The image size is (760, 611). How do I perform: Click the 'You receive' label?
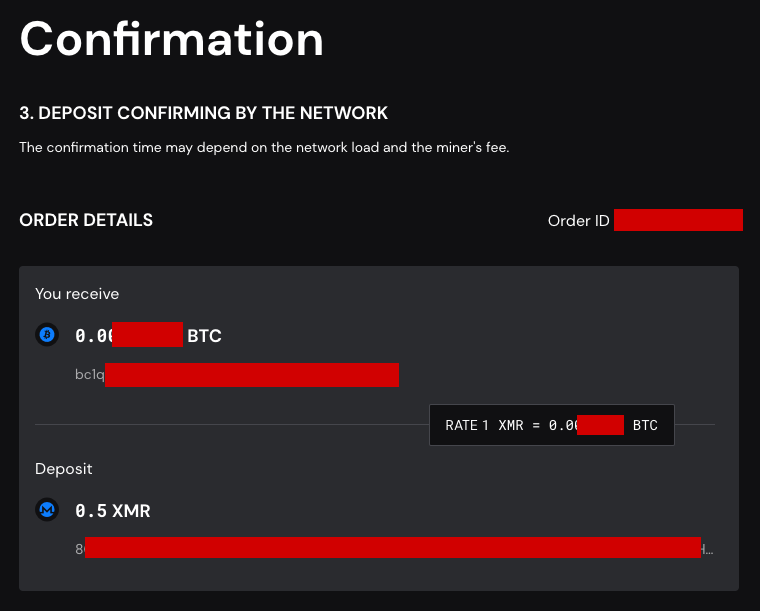point(77,294)
